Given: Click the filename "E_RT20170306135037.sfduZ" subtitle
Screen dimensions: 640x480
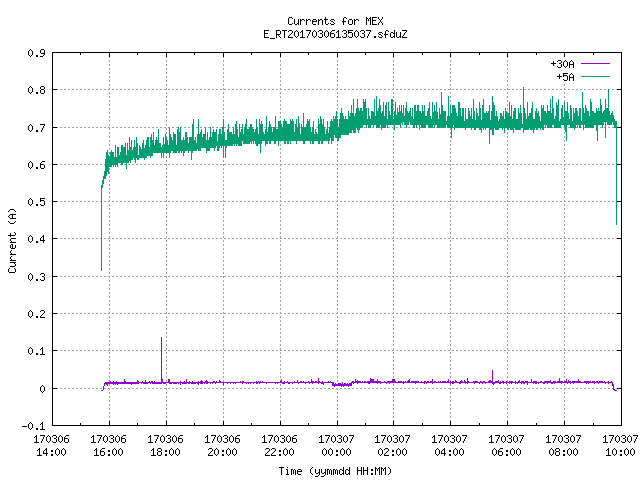Looking at the screenshot, I should pyautogui.click(x=335, y=34).
